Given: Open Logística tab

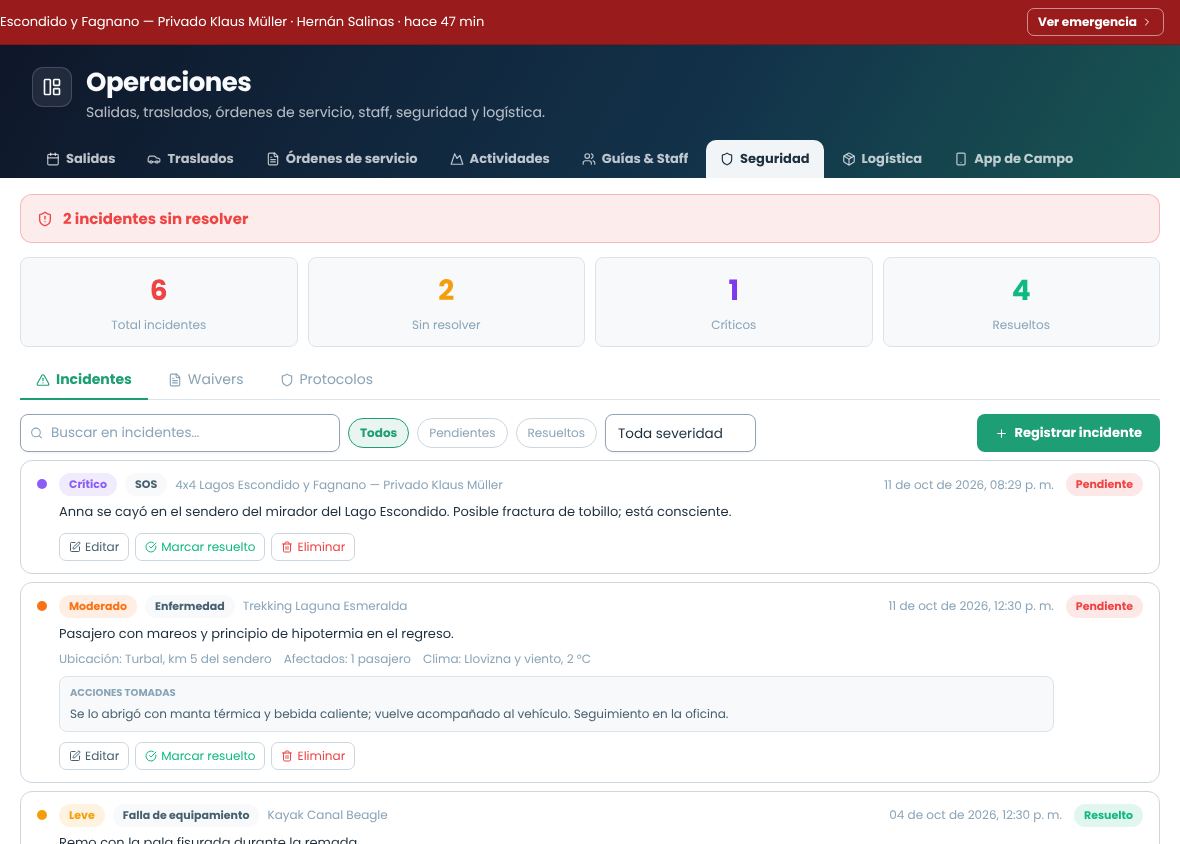Looking at the screenshot, I should pyautogui.click(x=882, y=159).
